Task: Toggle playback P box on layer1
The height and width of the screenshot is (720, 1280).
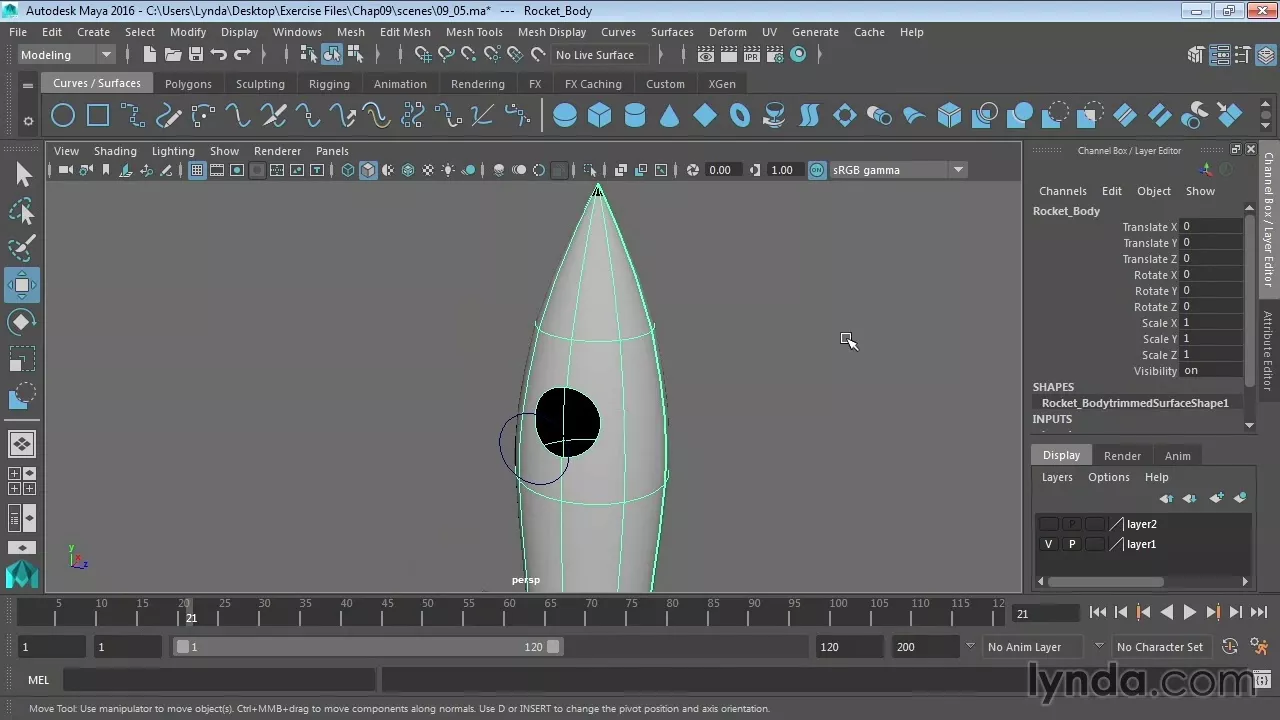Action: [1072, 544]
